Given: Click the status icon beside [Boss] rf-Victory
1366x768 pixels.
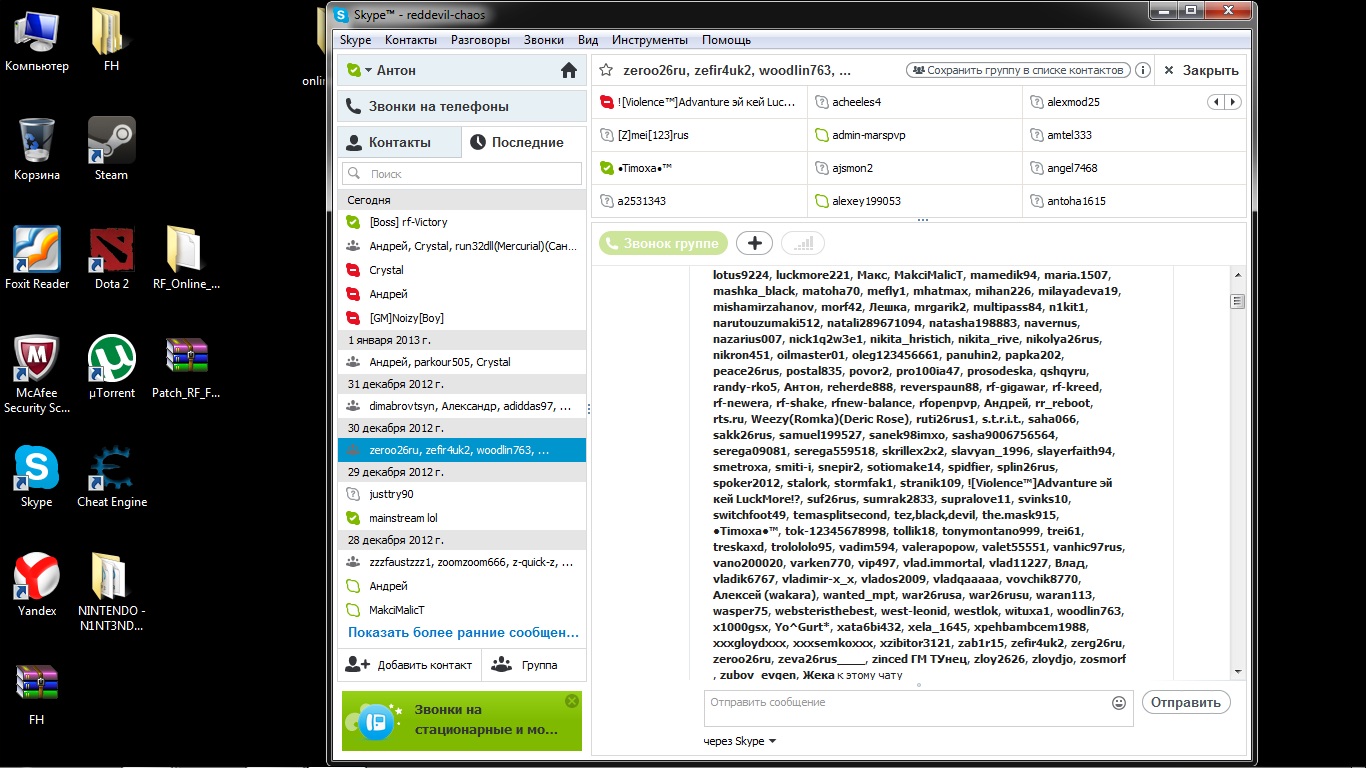Looking at the screenshot, I should 352,222.
